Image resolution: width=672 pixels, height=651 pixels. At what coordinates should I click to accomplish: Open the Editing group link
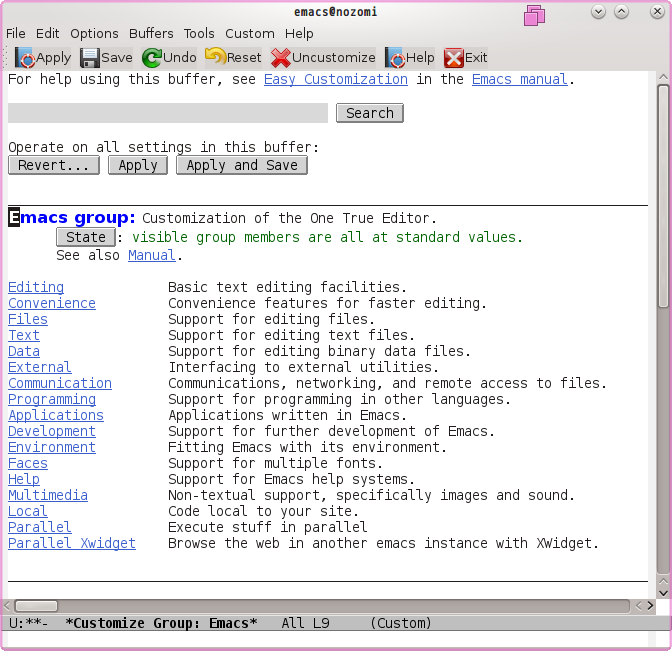point(36,287)
